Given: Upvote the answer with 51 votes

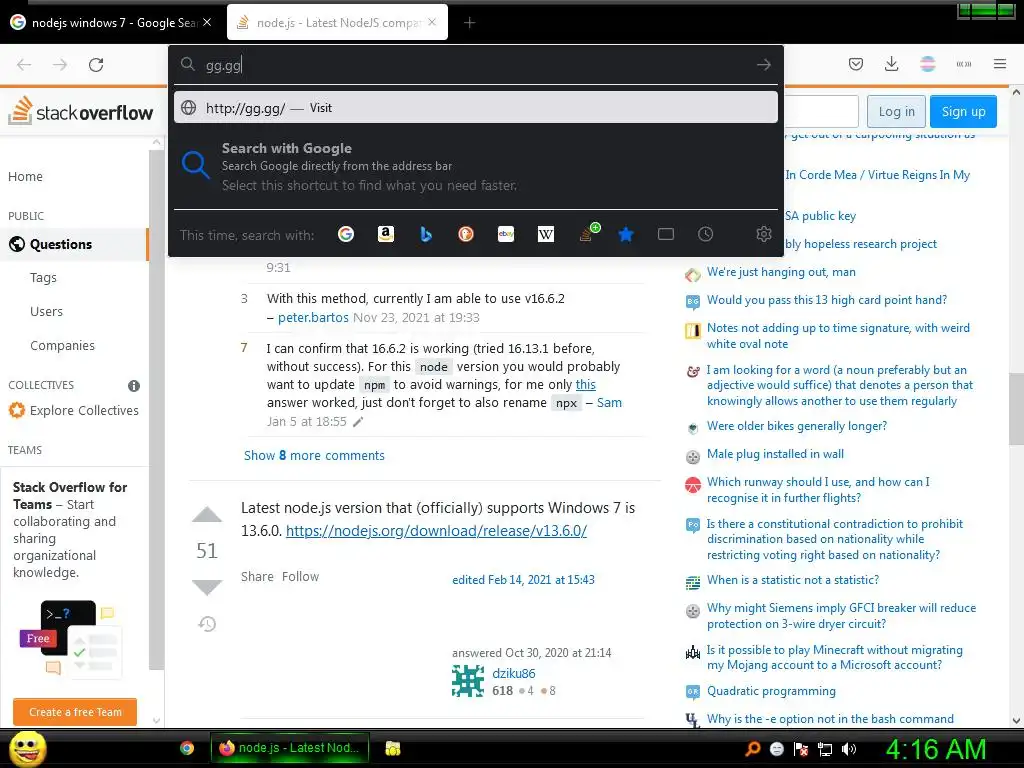Looking at the screenshot, I should 207,515.
